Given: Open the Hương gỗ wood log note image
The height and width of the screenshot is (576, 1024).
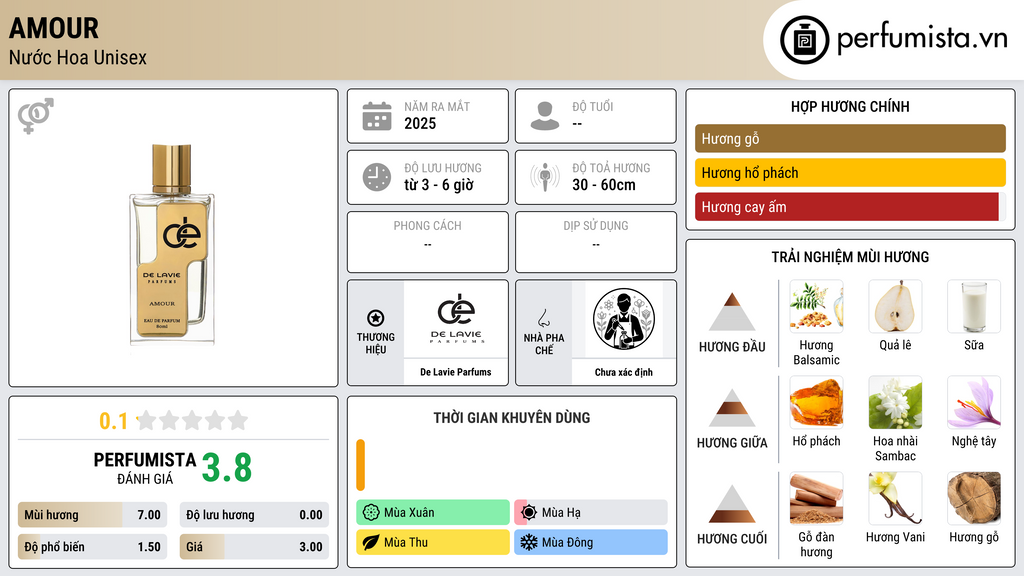Looking at the screenshot, I should click(x=974, y=498).
